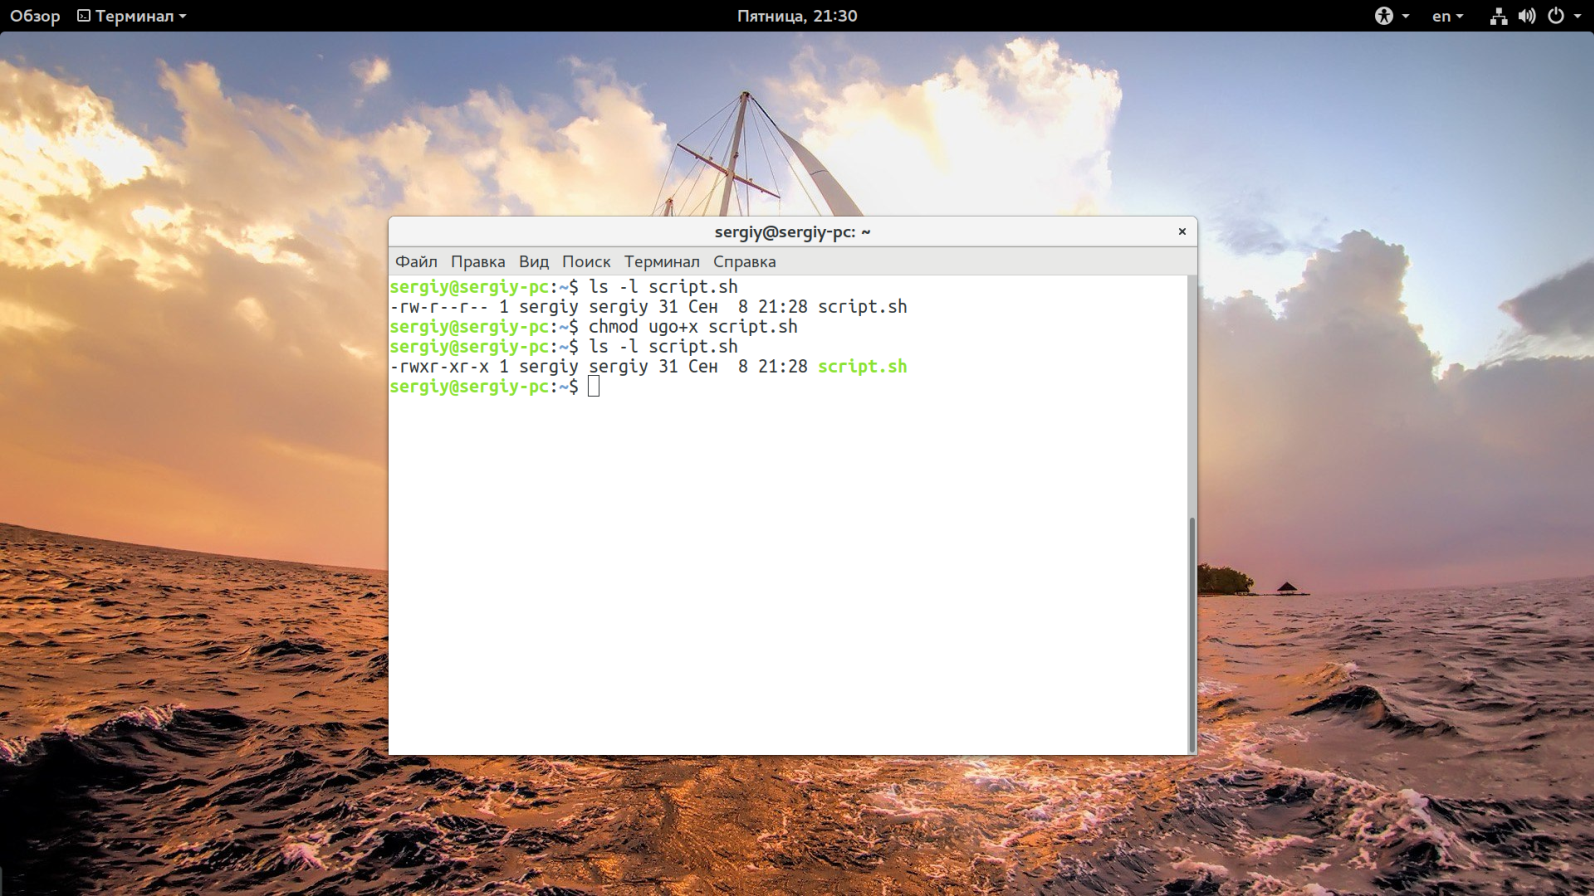Open the en keyboard layout dropdown

[x=1446, y=16]
